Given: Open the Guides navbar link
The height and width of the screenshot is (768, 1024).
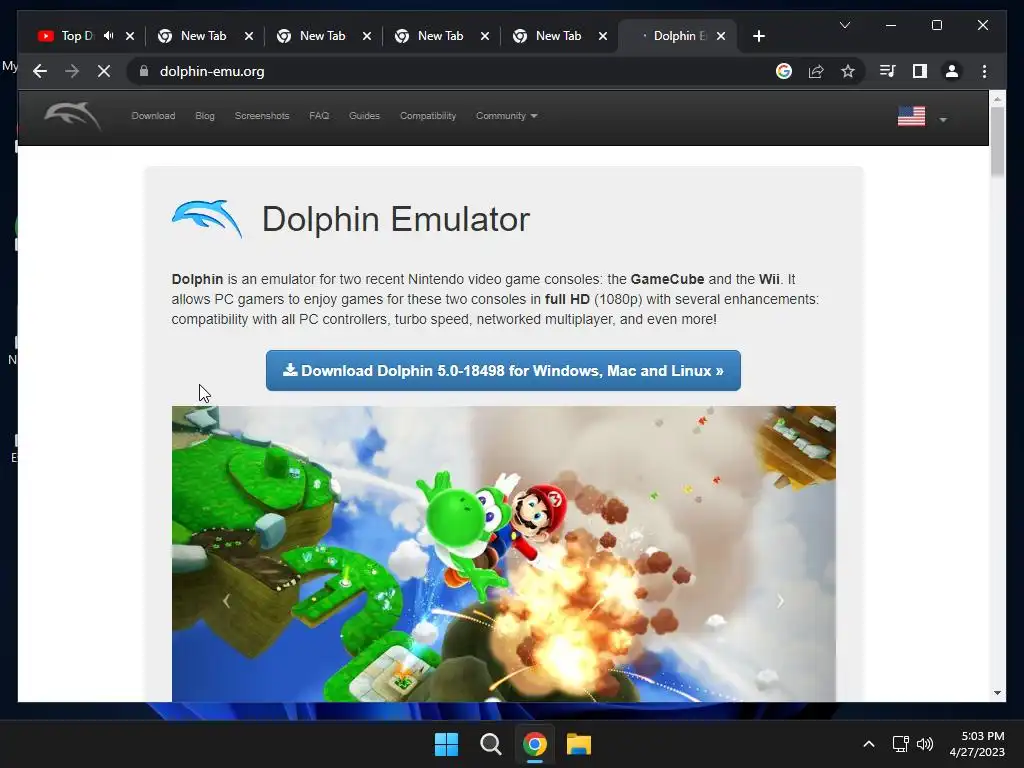Looking at the screenshot, I should [364, 116].
